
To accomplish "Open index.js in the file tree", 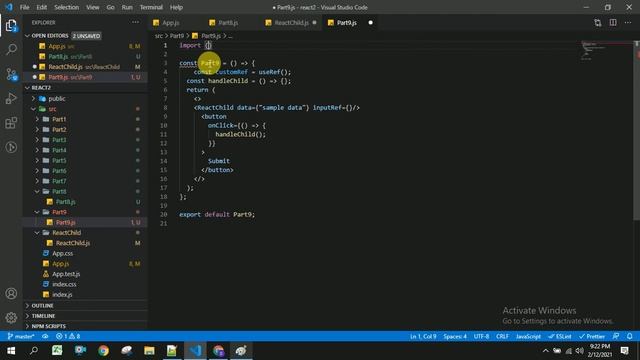I will 62,294.
